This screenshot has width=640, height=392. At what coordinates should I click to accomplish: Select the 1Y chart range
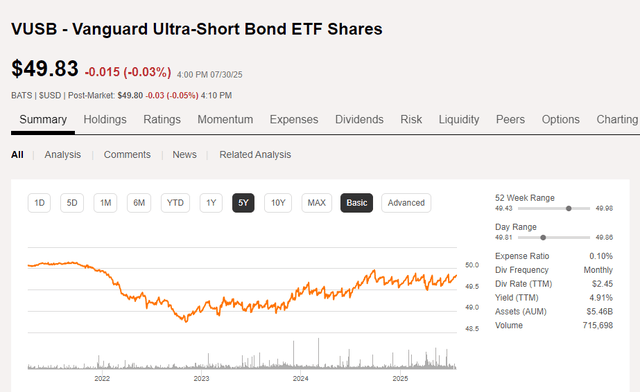click(x=211, y=203)
